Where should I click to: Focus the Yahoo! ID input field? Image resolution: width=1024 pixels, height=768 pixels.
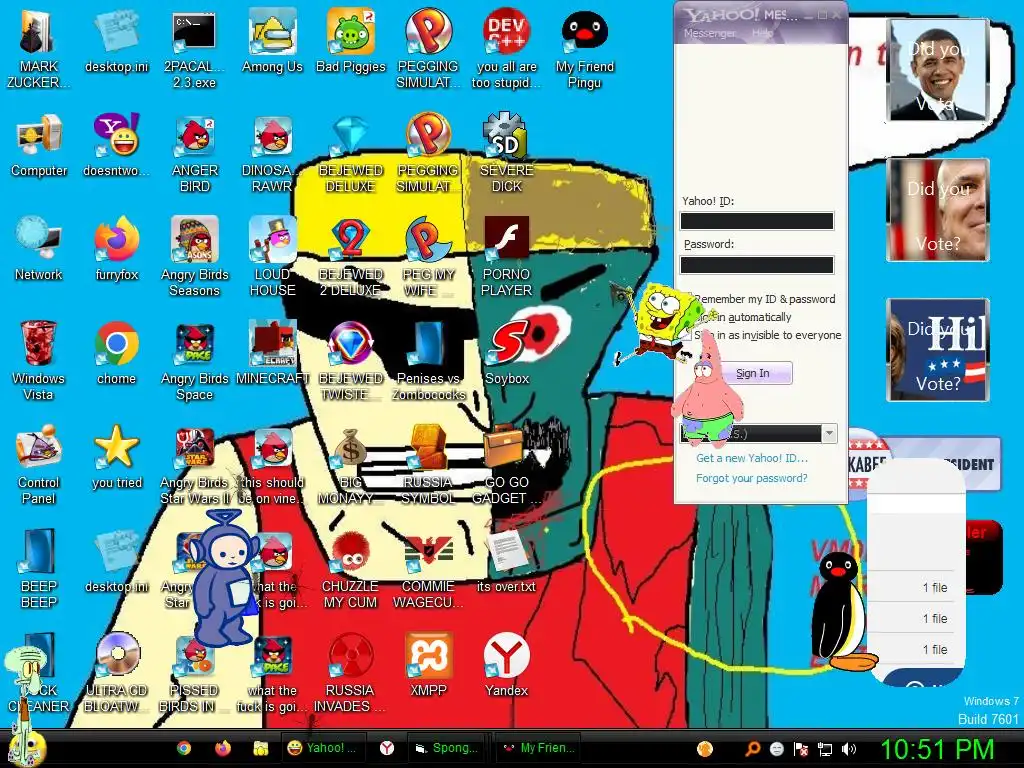tap(757, 221)
